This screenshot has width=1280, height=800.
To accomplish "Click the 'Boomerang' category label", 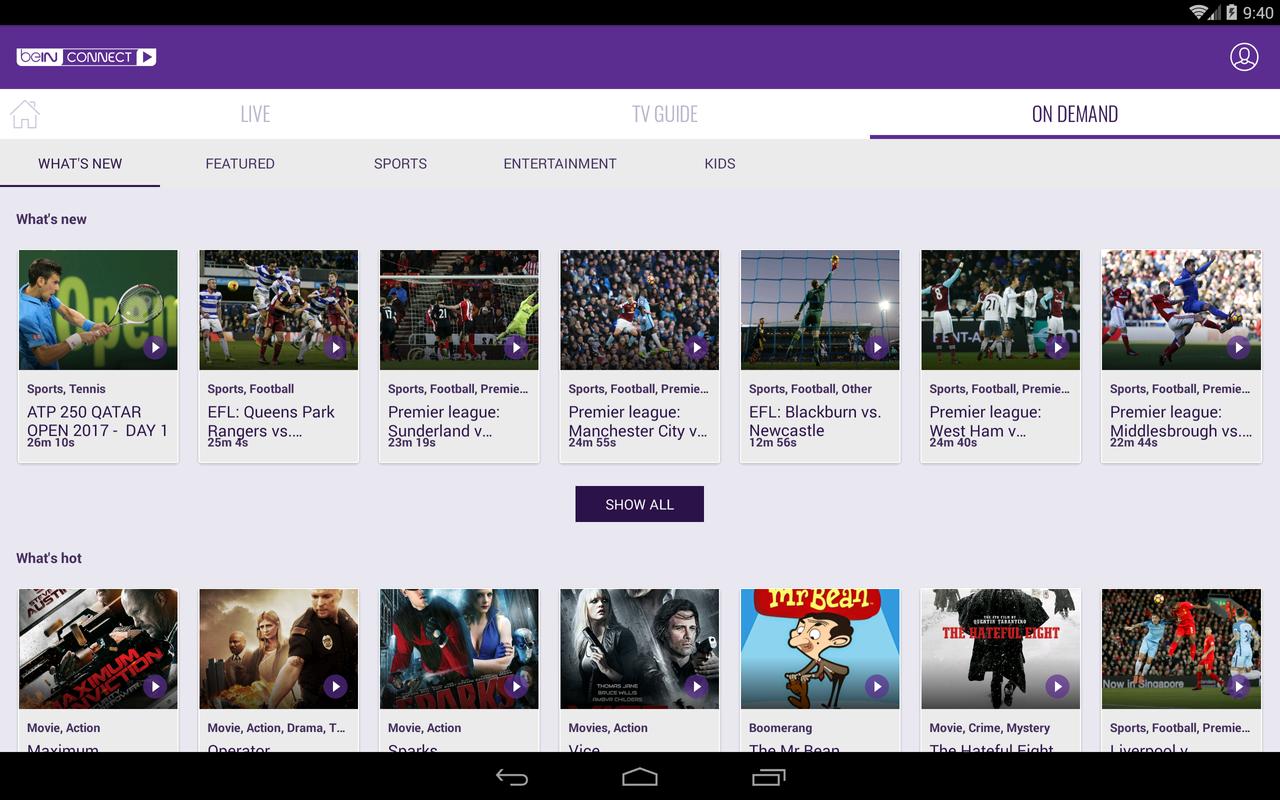I will click(x=780, y=728).
